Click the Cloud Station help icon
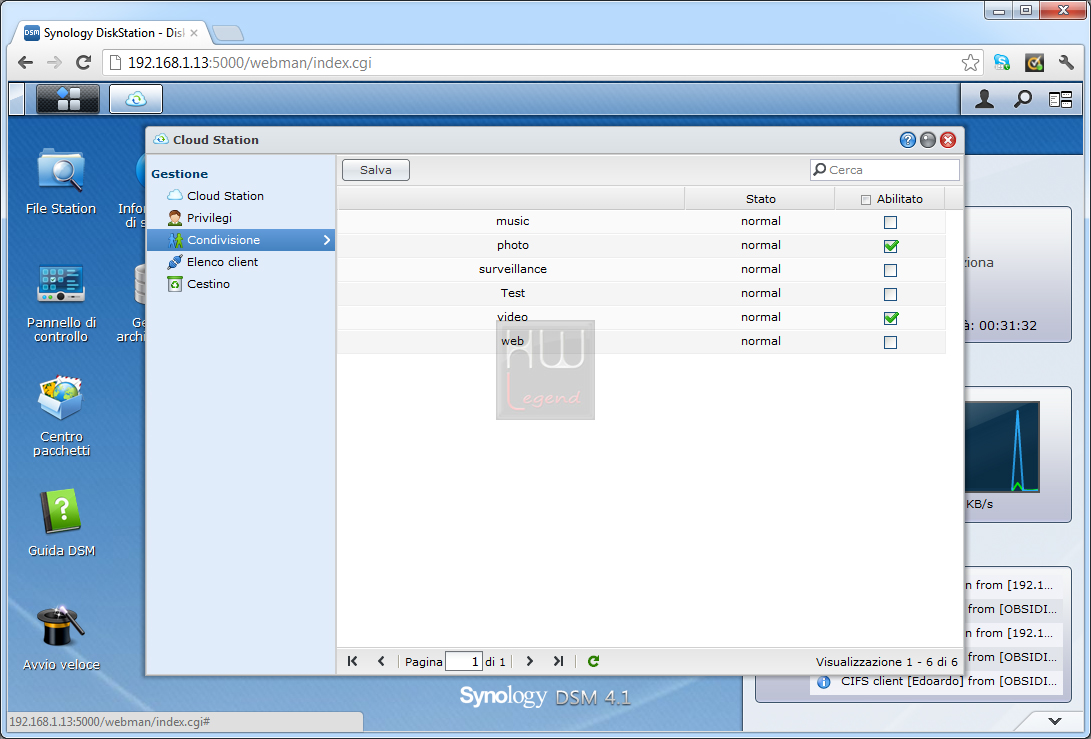 907,140
